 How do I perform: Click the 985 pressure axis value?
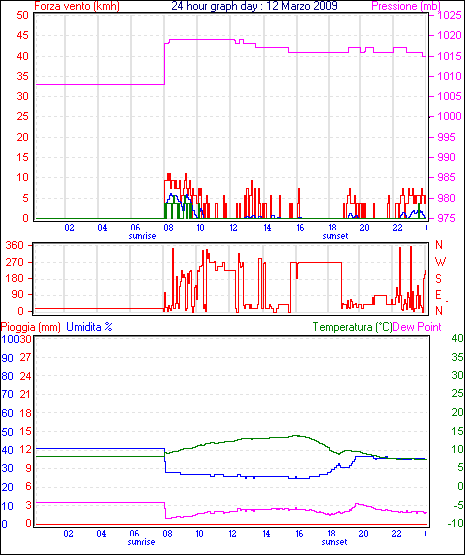pyautogui.click(x=446, y=177)
